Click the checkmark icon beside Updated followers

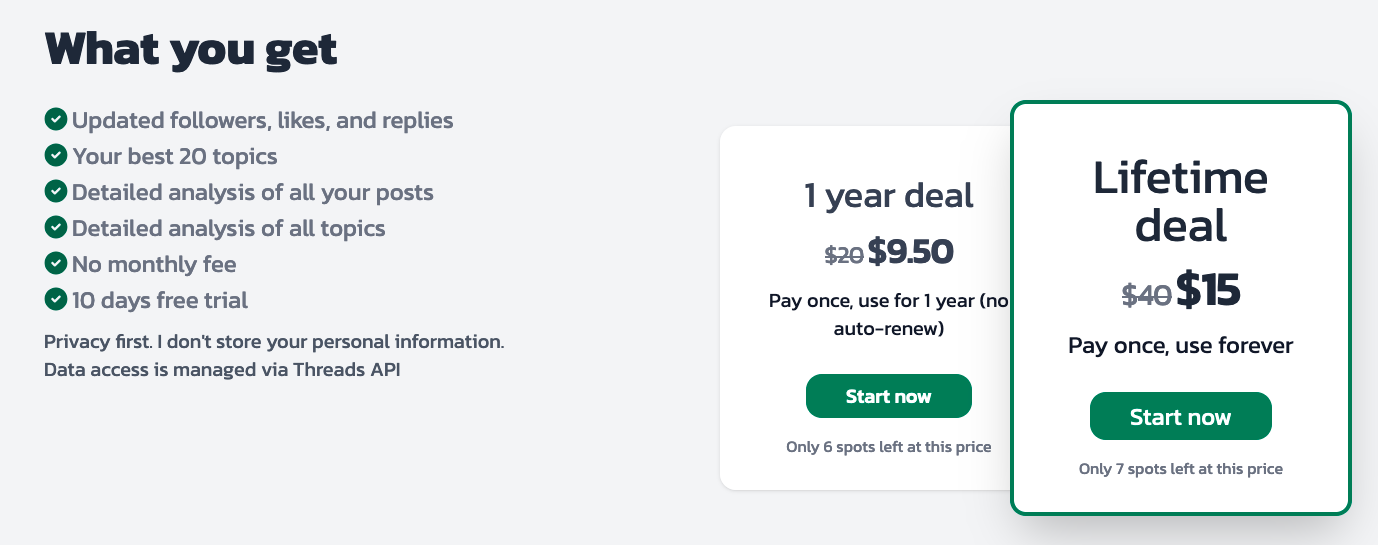coord(56,120)
